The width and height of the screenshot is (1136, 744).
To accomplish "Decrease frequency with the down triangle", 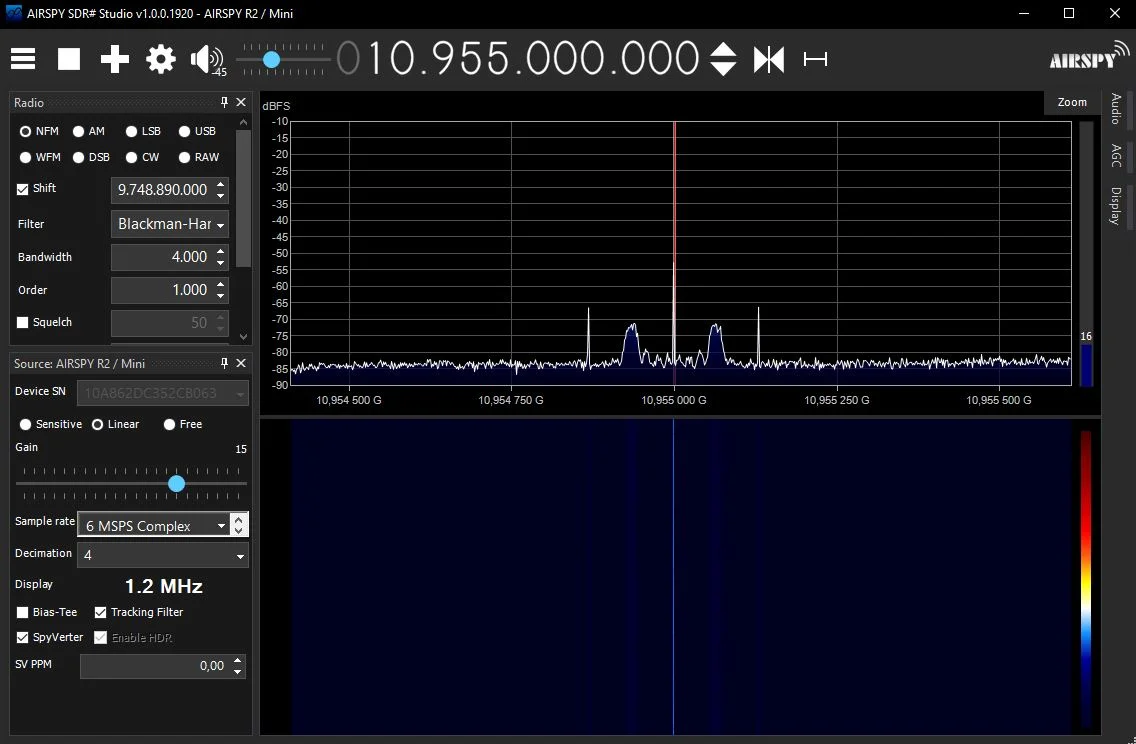I will 723,68.
